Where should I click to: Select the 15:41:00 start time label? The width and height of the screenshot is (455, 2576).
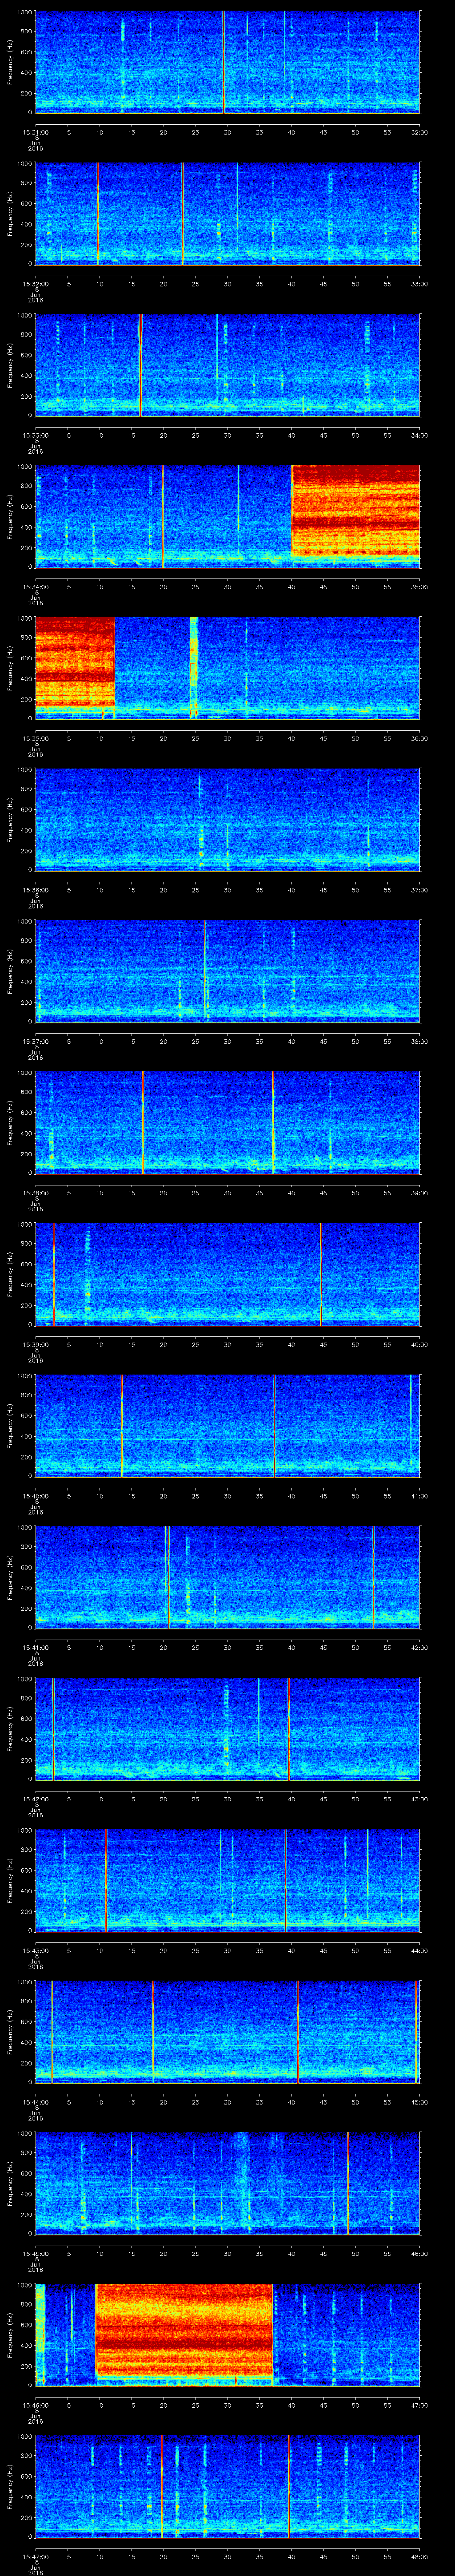(x=36, y=1647)
